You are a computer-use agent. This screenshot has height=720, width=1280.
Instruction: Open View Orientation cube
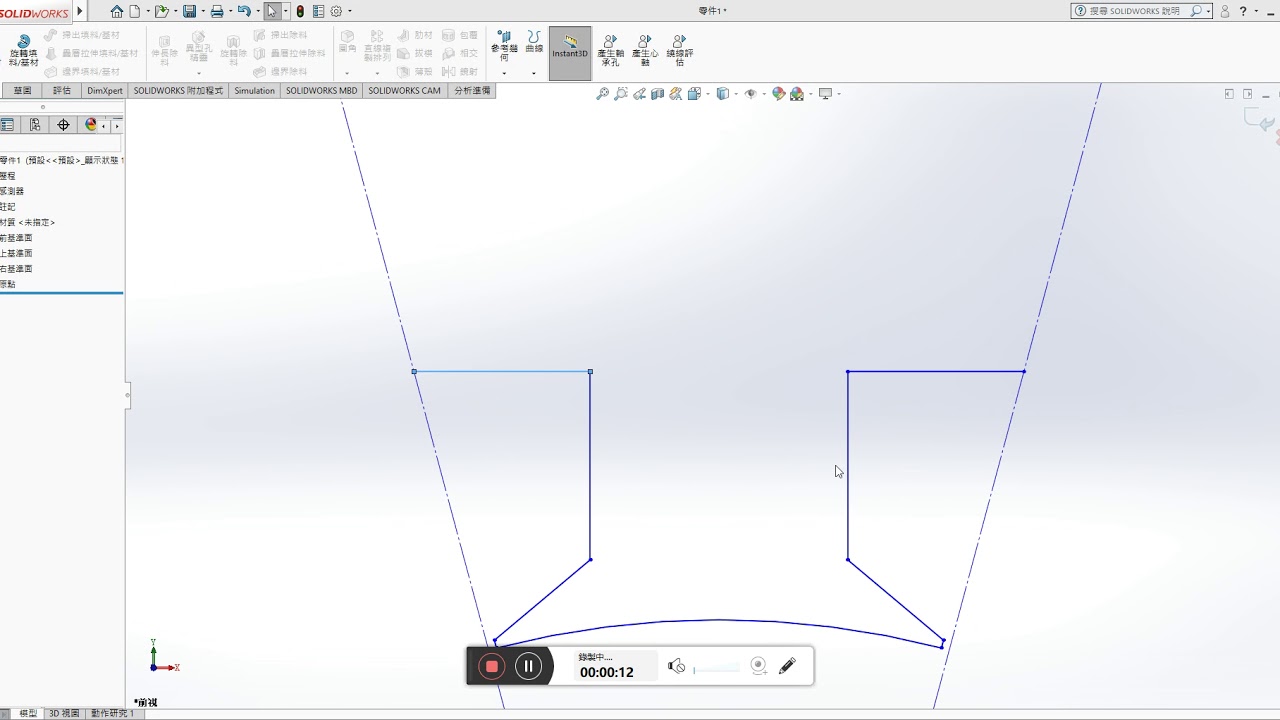pyautogui.click(x=693, y=94)
